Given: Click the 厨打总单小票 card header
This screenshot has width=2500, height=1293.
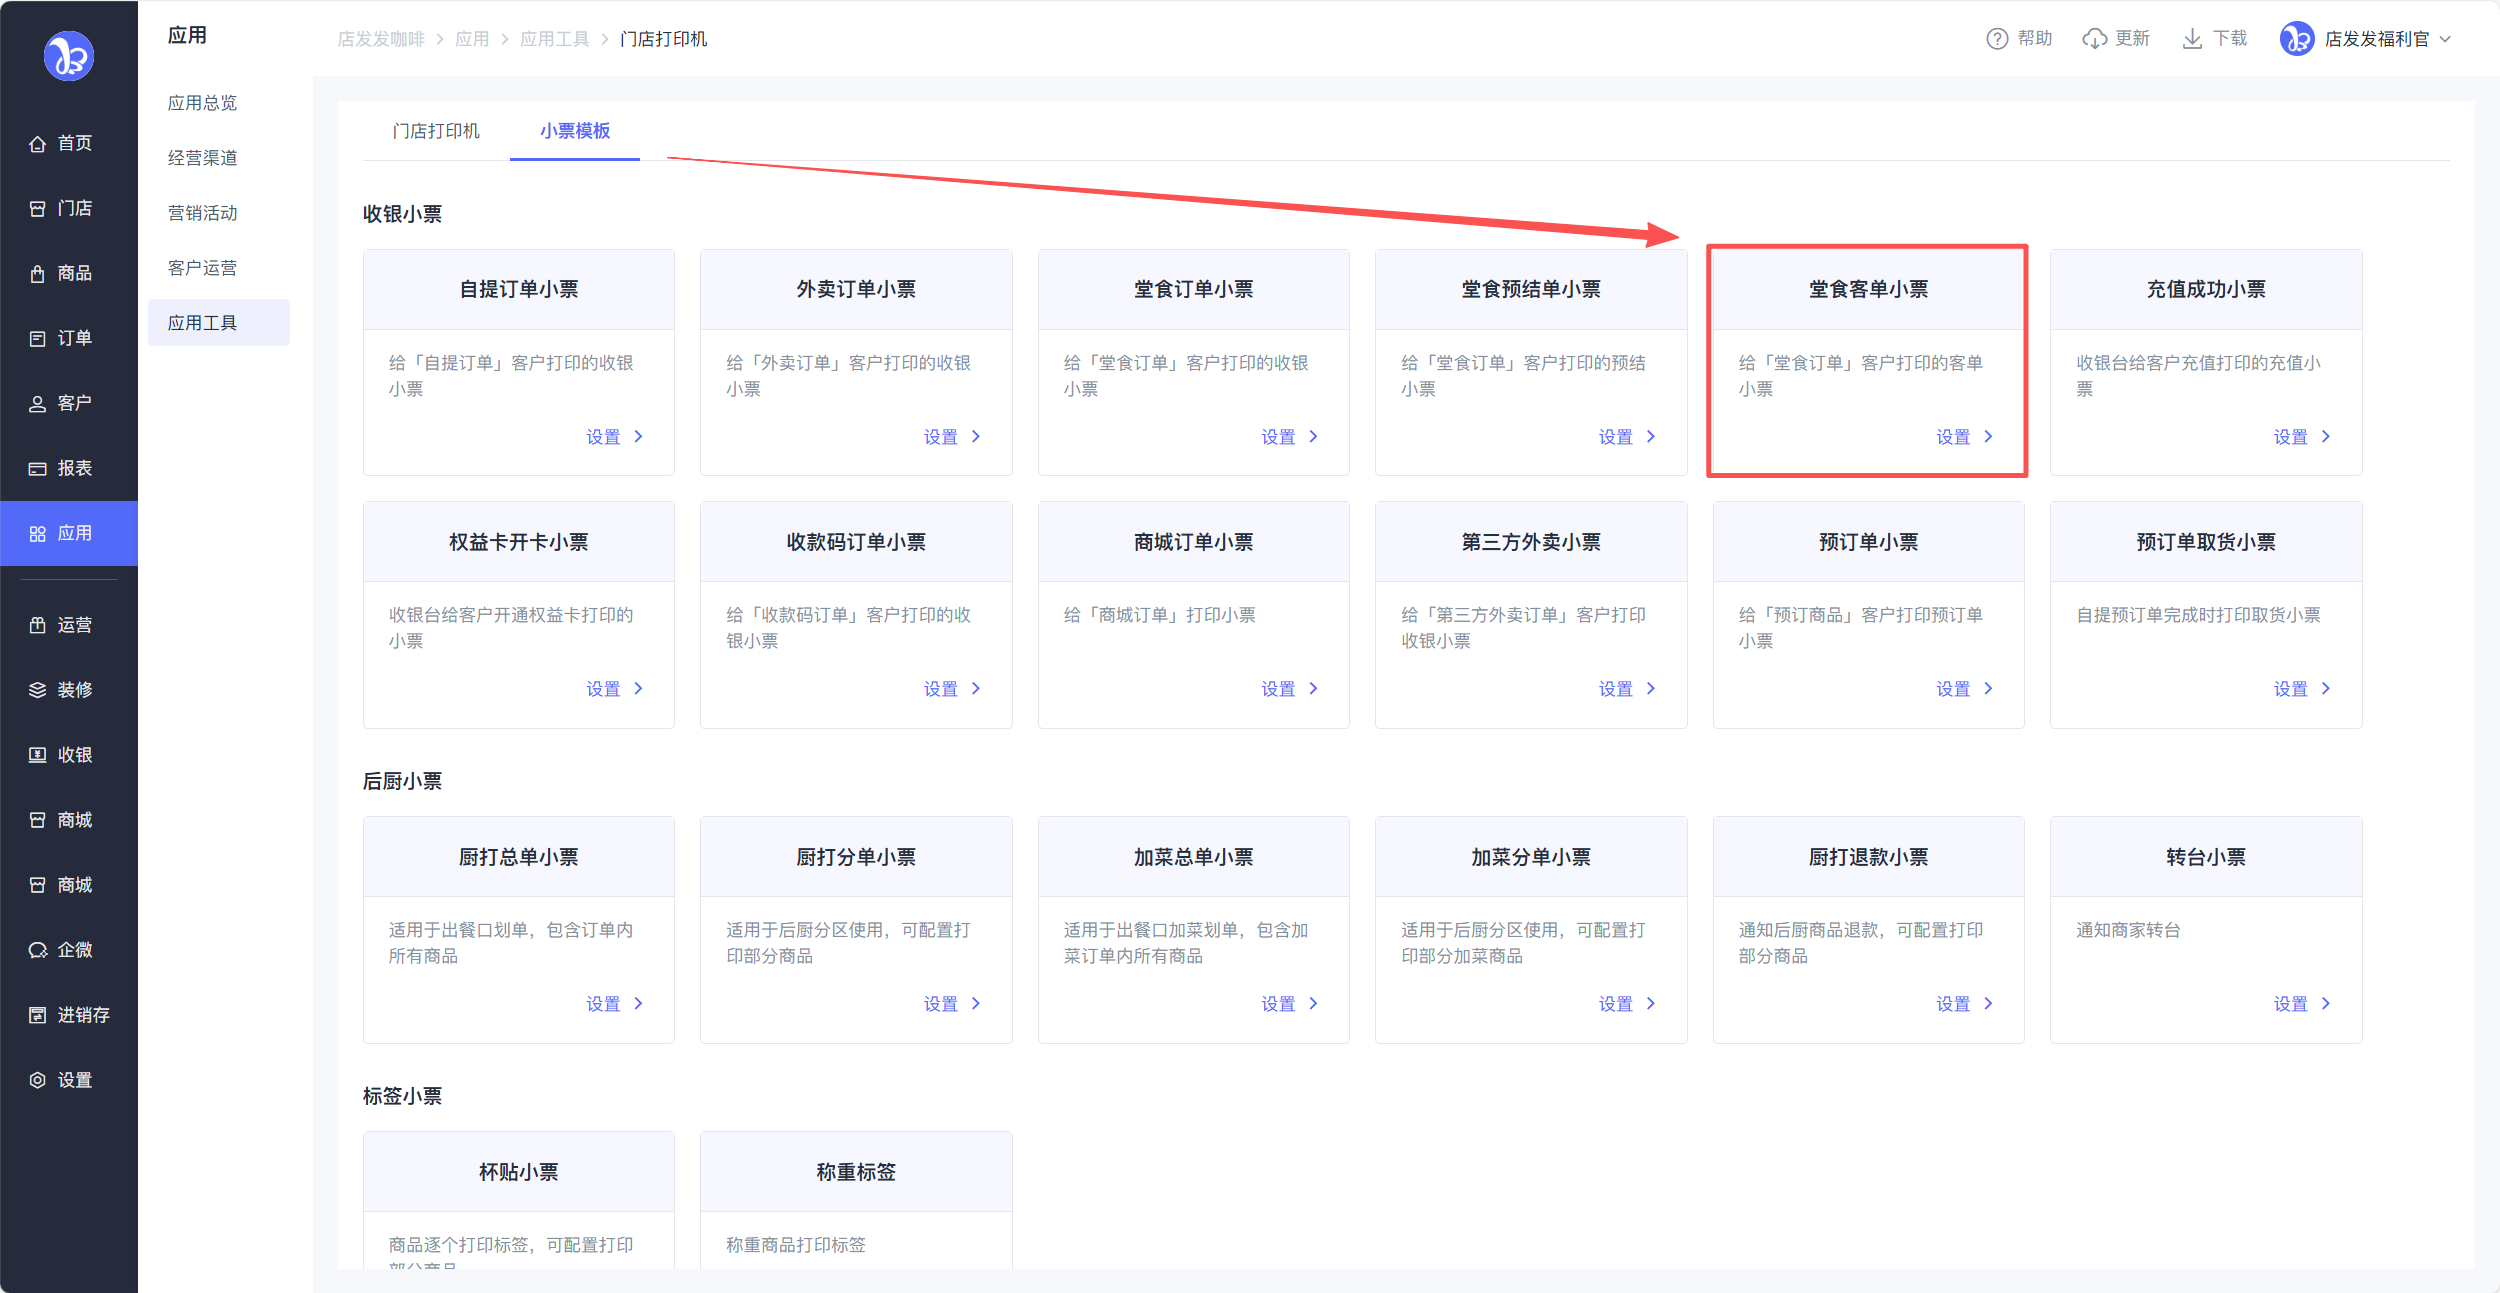Looking at the screenshot, I should coord(518,857).
